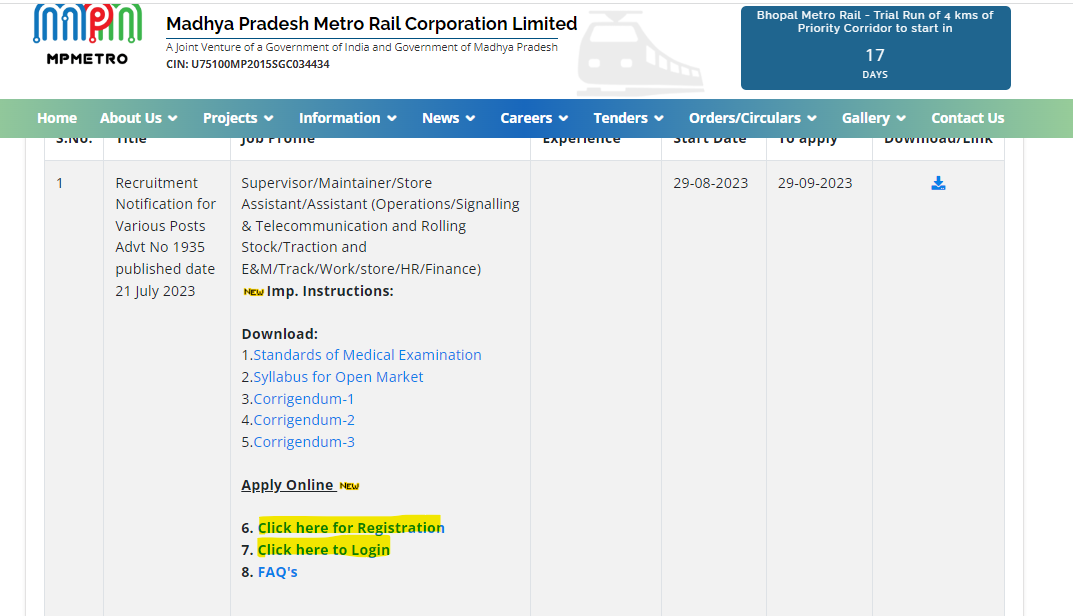Image resolution: width=1073 pixels, height=616 pixels.
Task: Open the Home menu item
Action: [x=57, y=118]
